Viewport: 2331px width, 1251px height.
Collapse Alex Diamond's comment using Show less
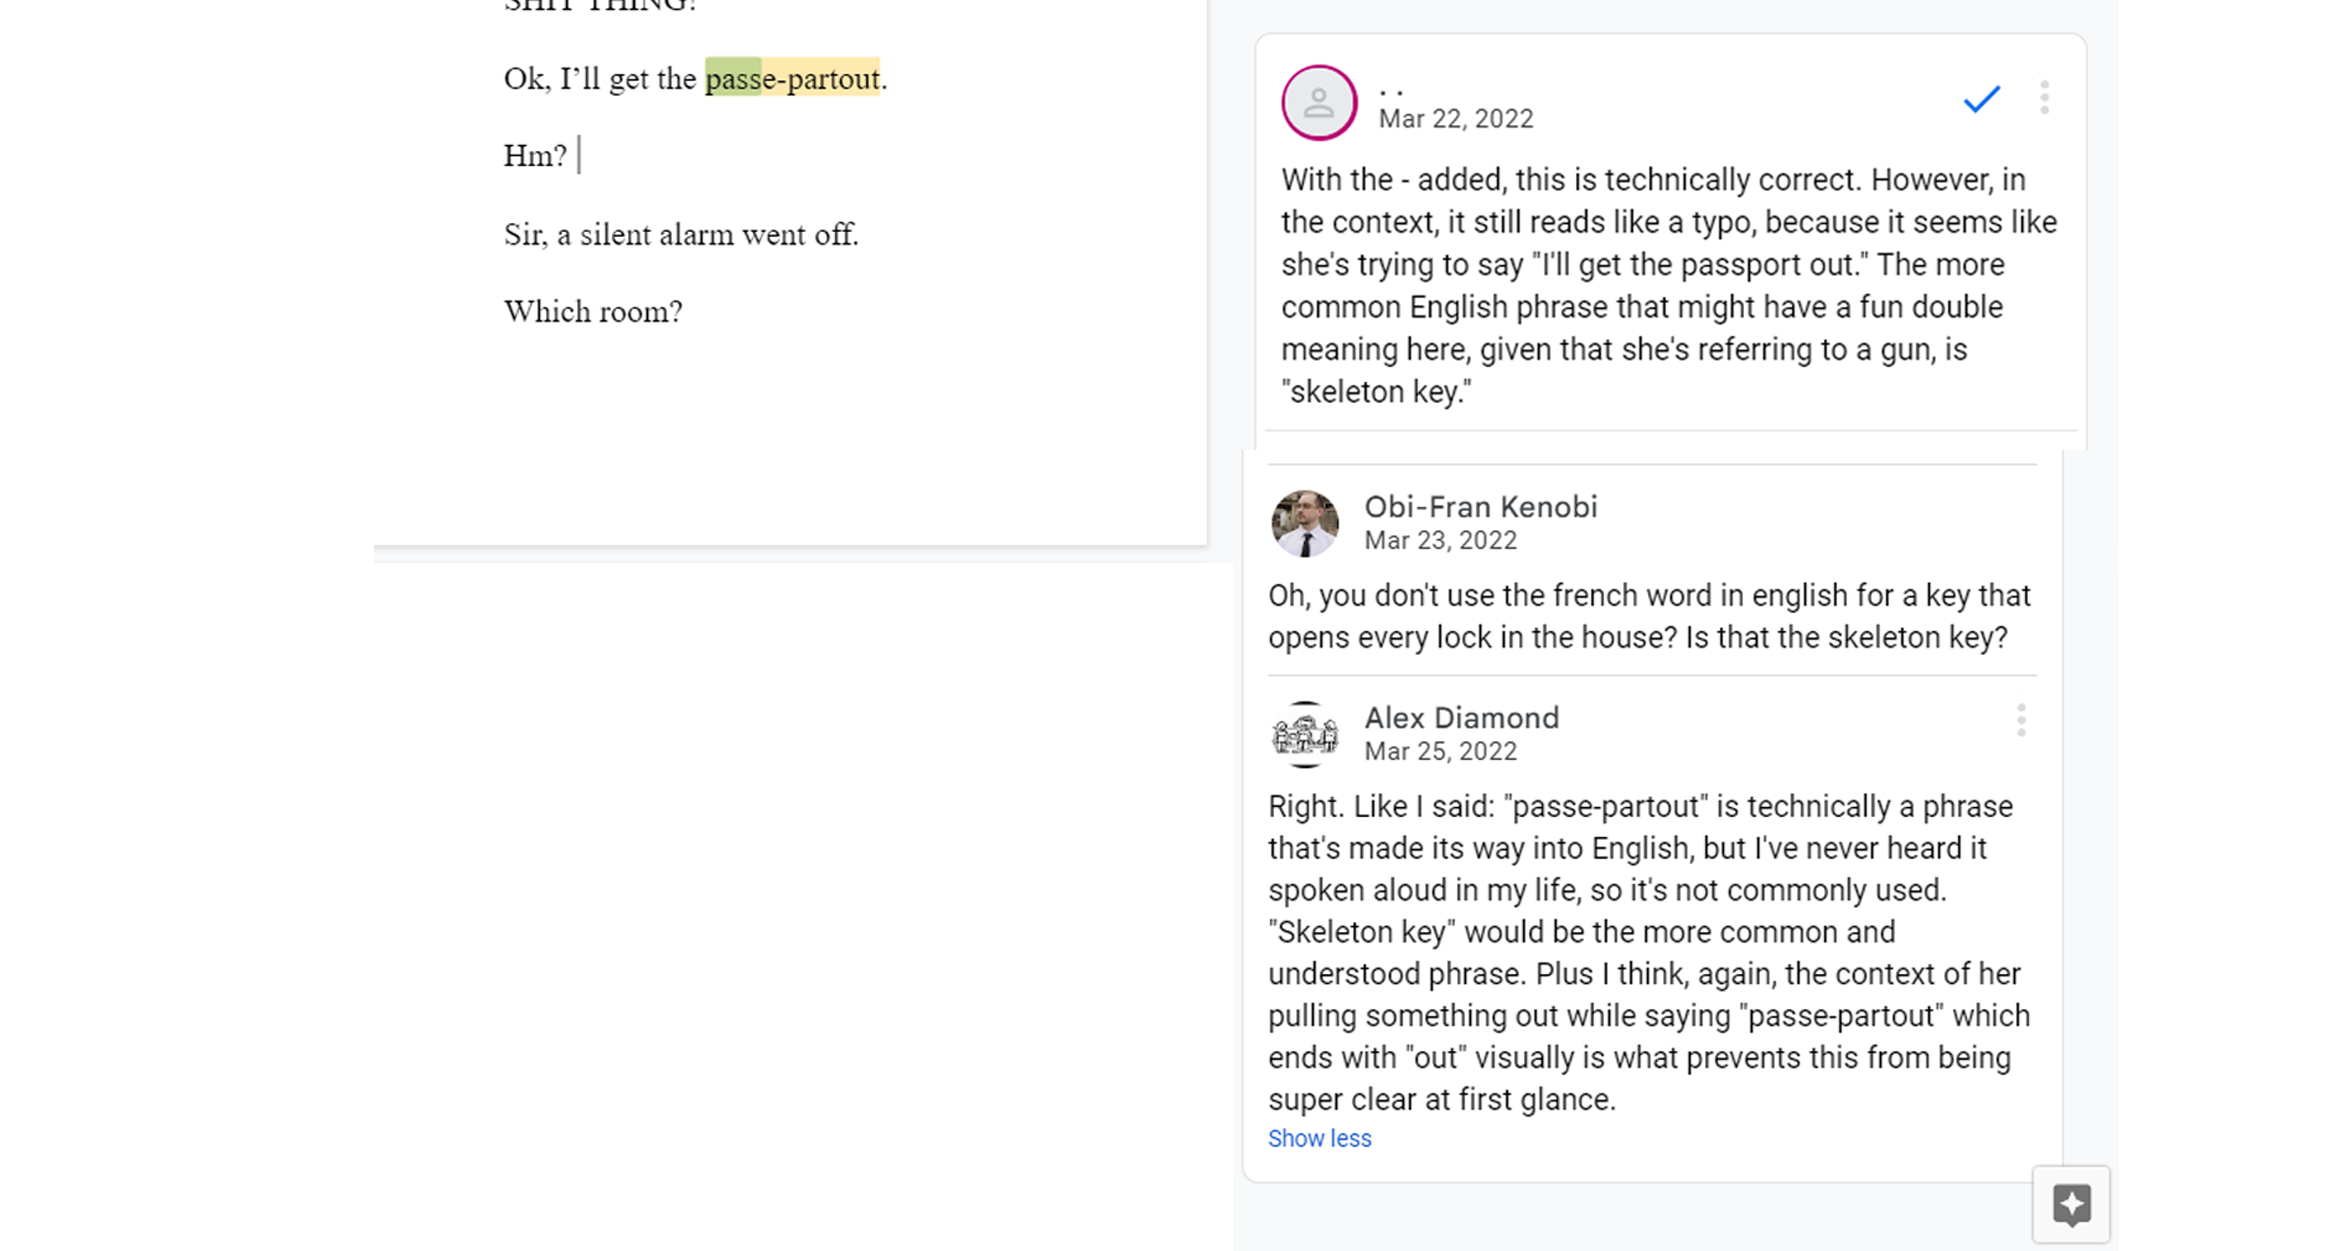point(1319,1138)
